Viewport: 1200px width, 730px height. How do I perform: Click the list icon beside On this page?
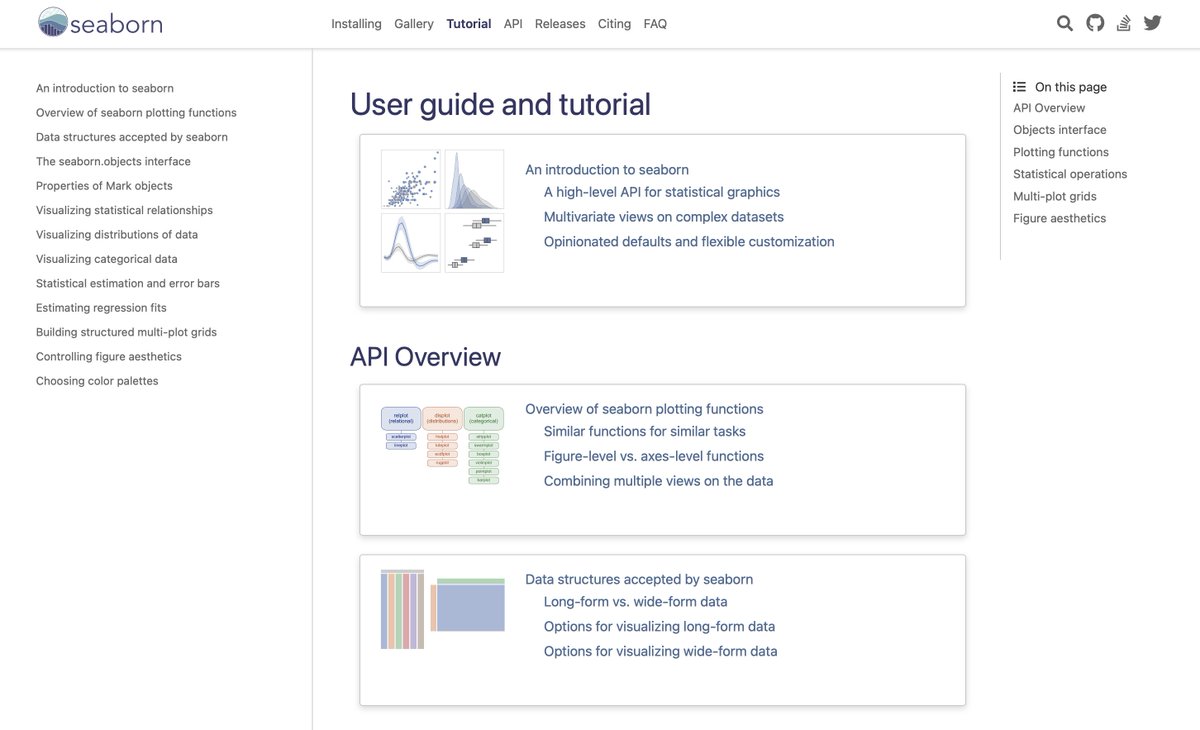1018,86
